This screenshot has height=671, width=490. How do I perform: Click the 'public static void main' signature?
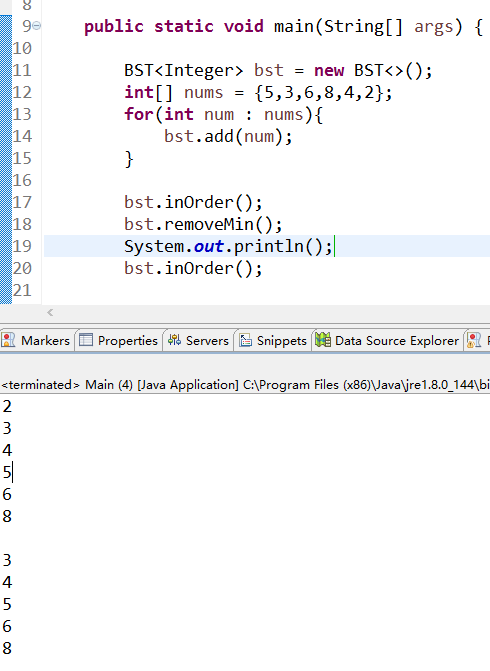point(283,27)
